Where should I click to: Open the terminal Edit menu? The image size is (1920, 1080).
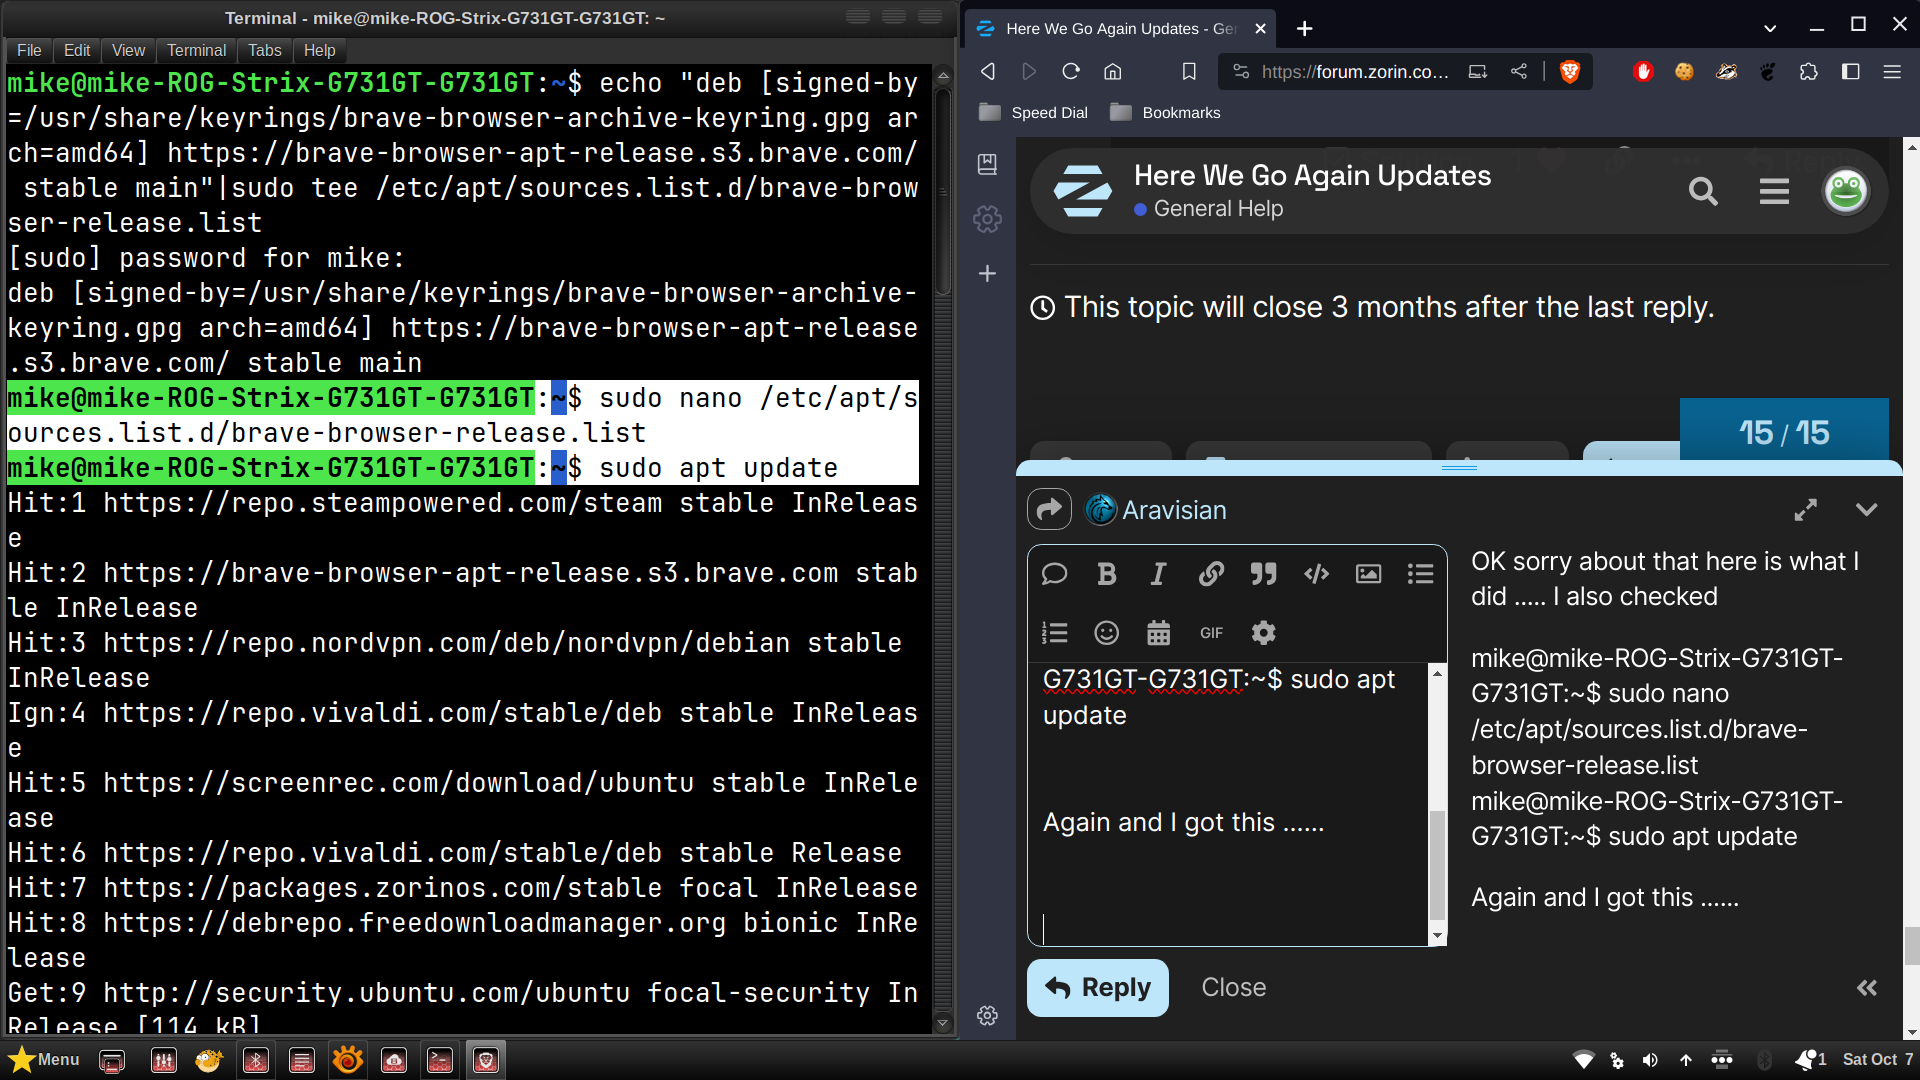click(x=77, y=50)
